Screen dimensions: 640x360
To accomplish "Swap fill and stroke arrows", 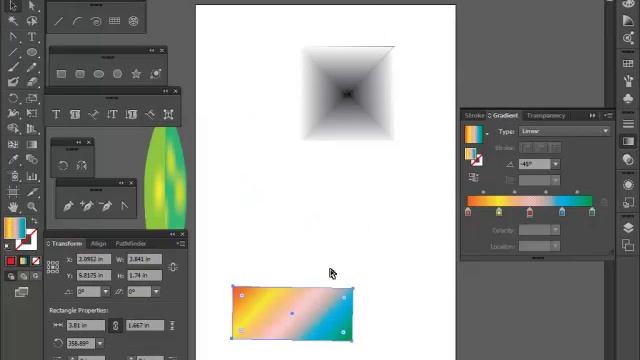I will [34, 221].
